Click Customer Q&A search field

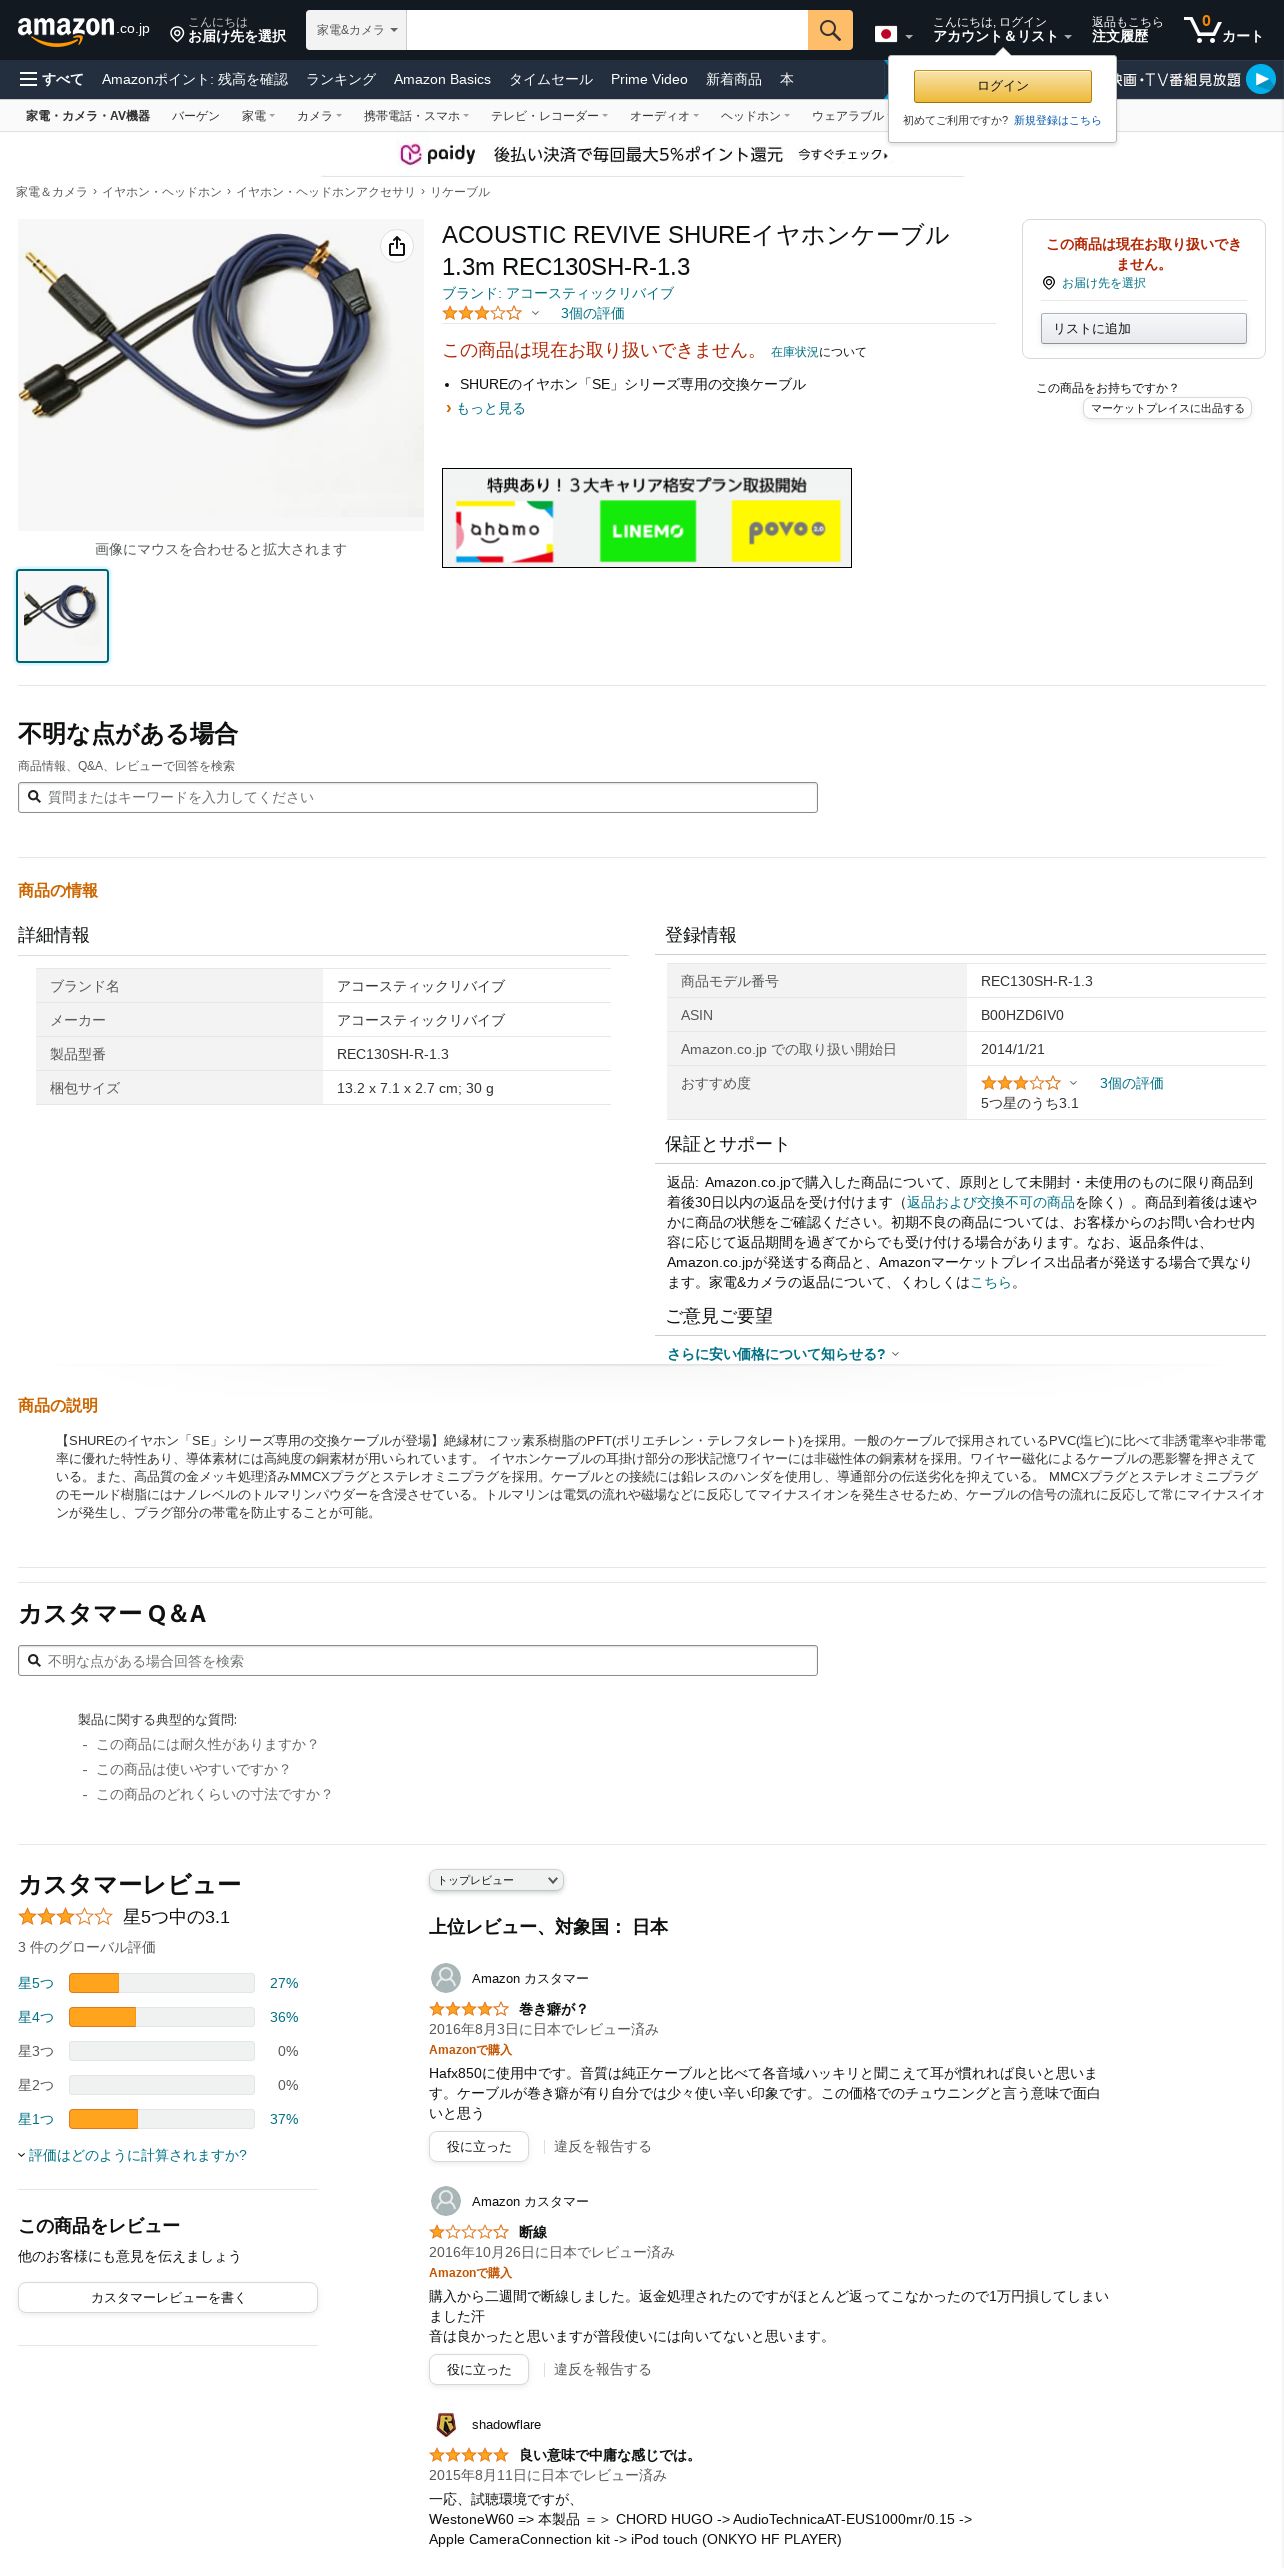[418, 1660]
